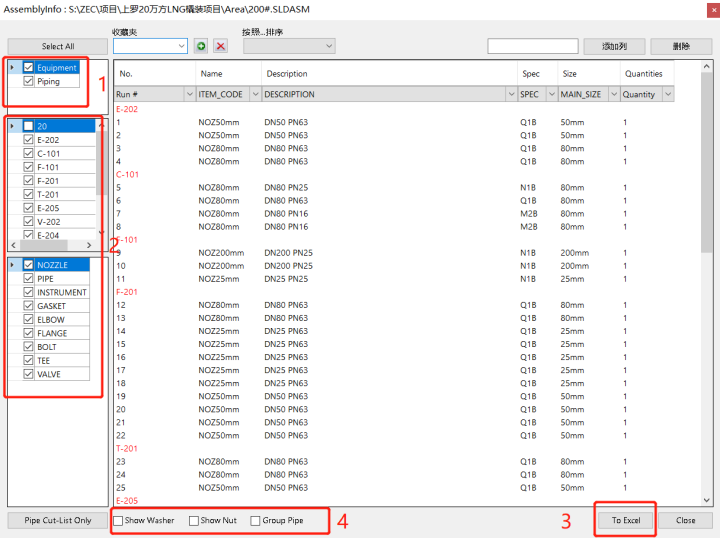
Task: Click the red X delete favorite icon
Action: [221, 46]
